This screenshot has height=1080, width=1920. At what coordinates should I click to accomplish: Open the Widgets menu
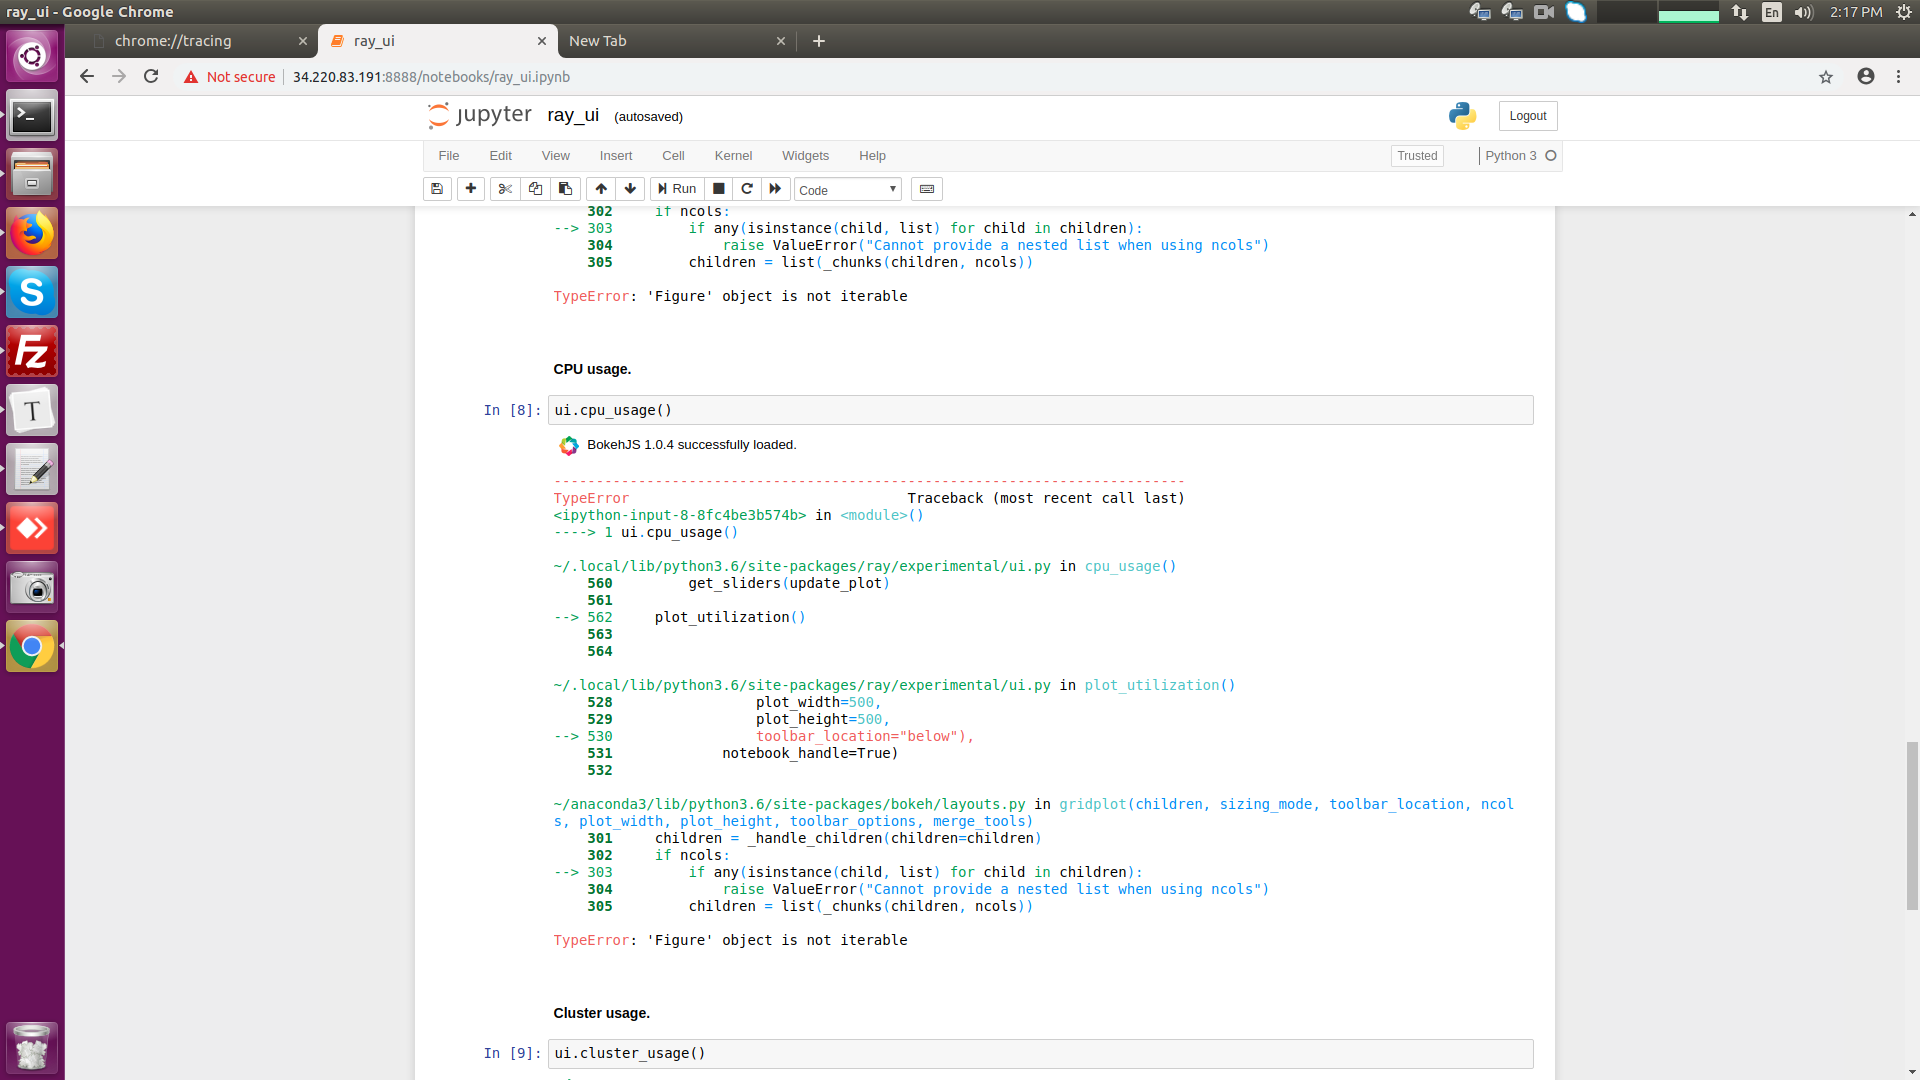(x=805, y=156)
